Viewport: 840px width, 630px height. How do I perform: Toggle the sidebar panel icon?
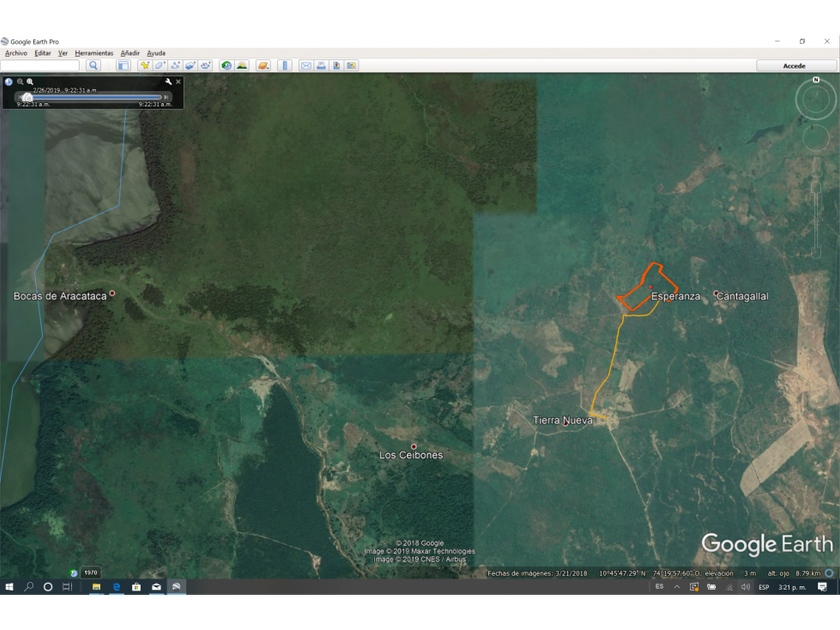tap(123, 65)
